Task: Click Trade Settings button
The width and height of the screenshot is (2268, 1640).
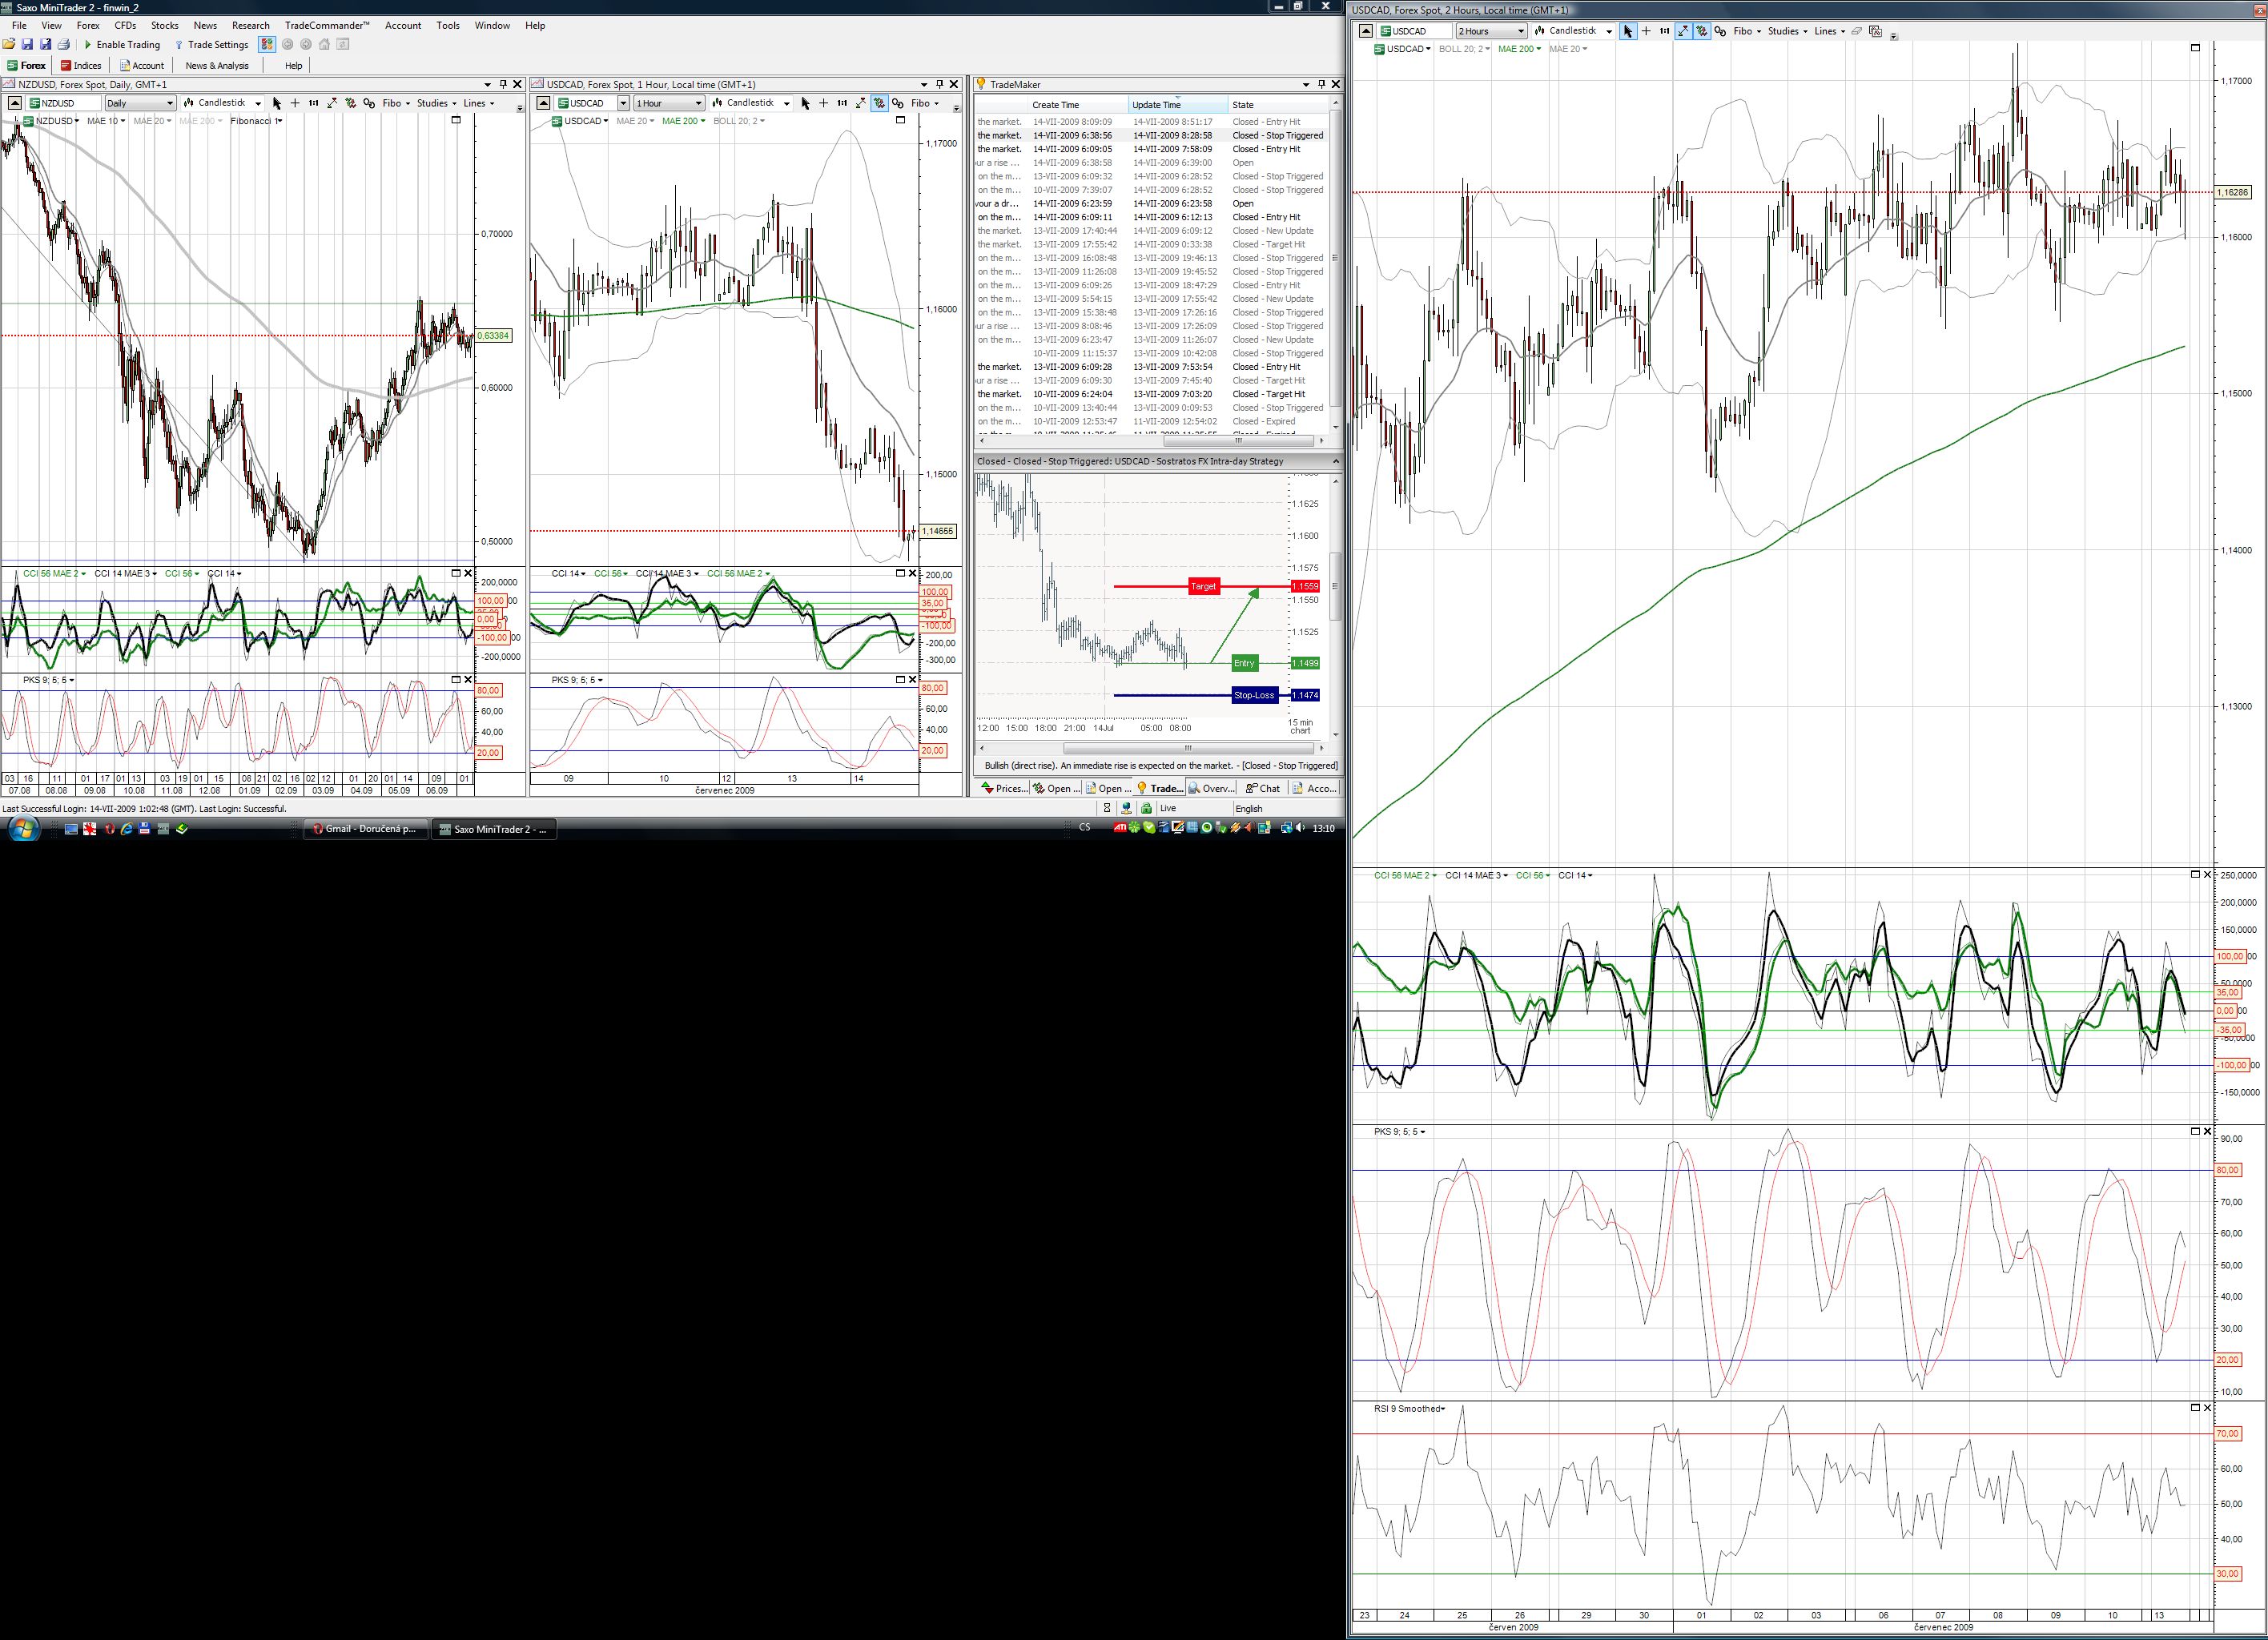Action: [211, 44]
